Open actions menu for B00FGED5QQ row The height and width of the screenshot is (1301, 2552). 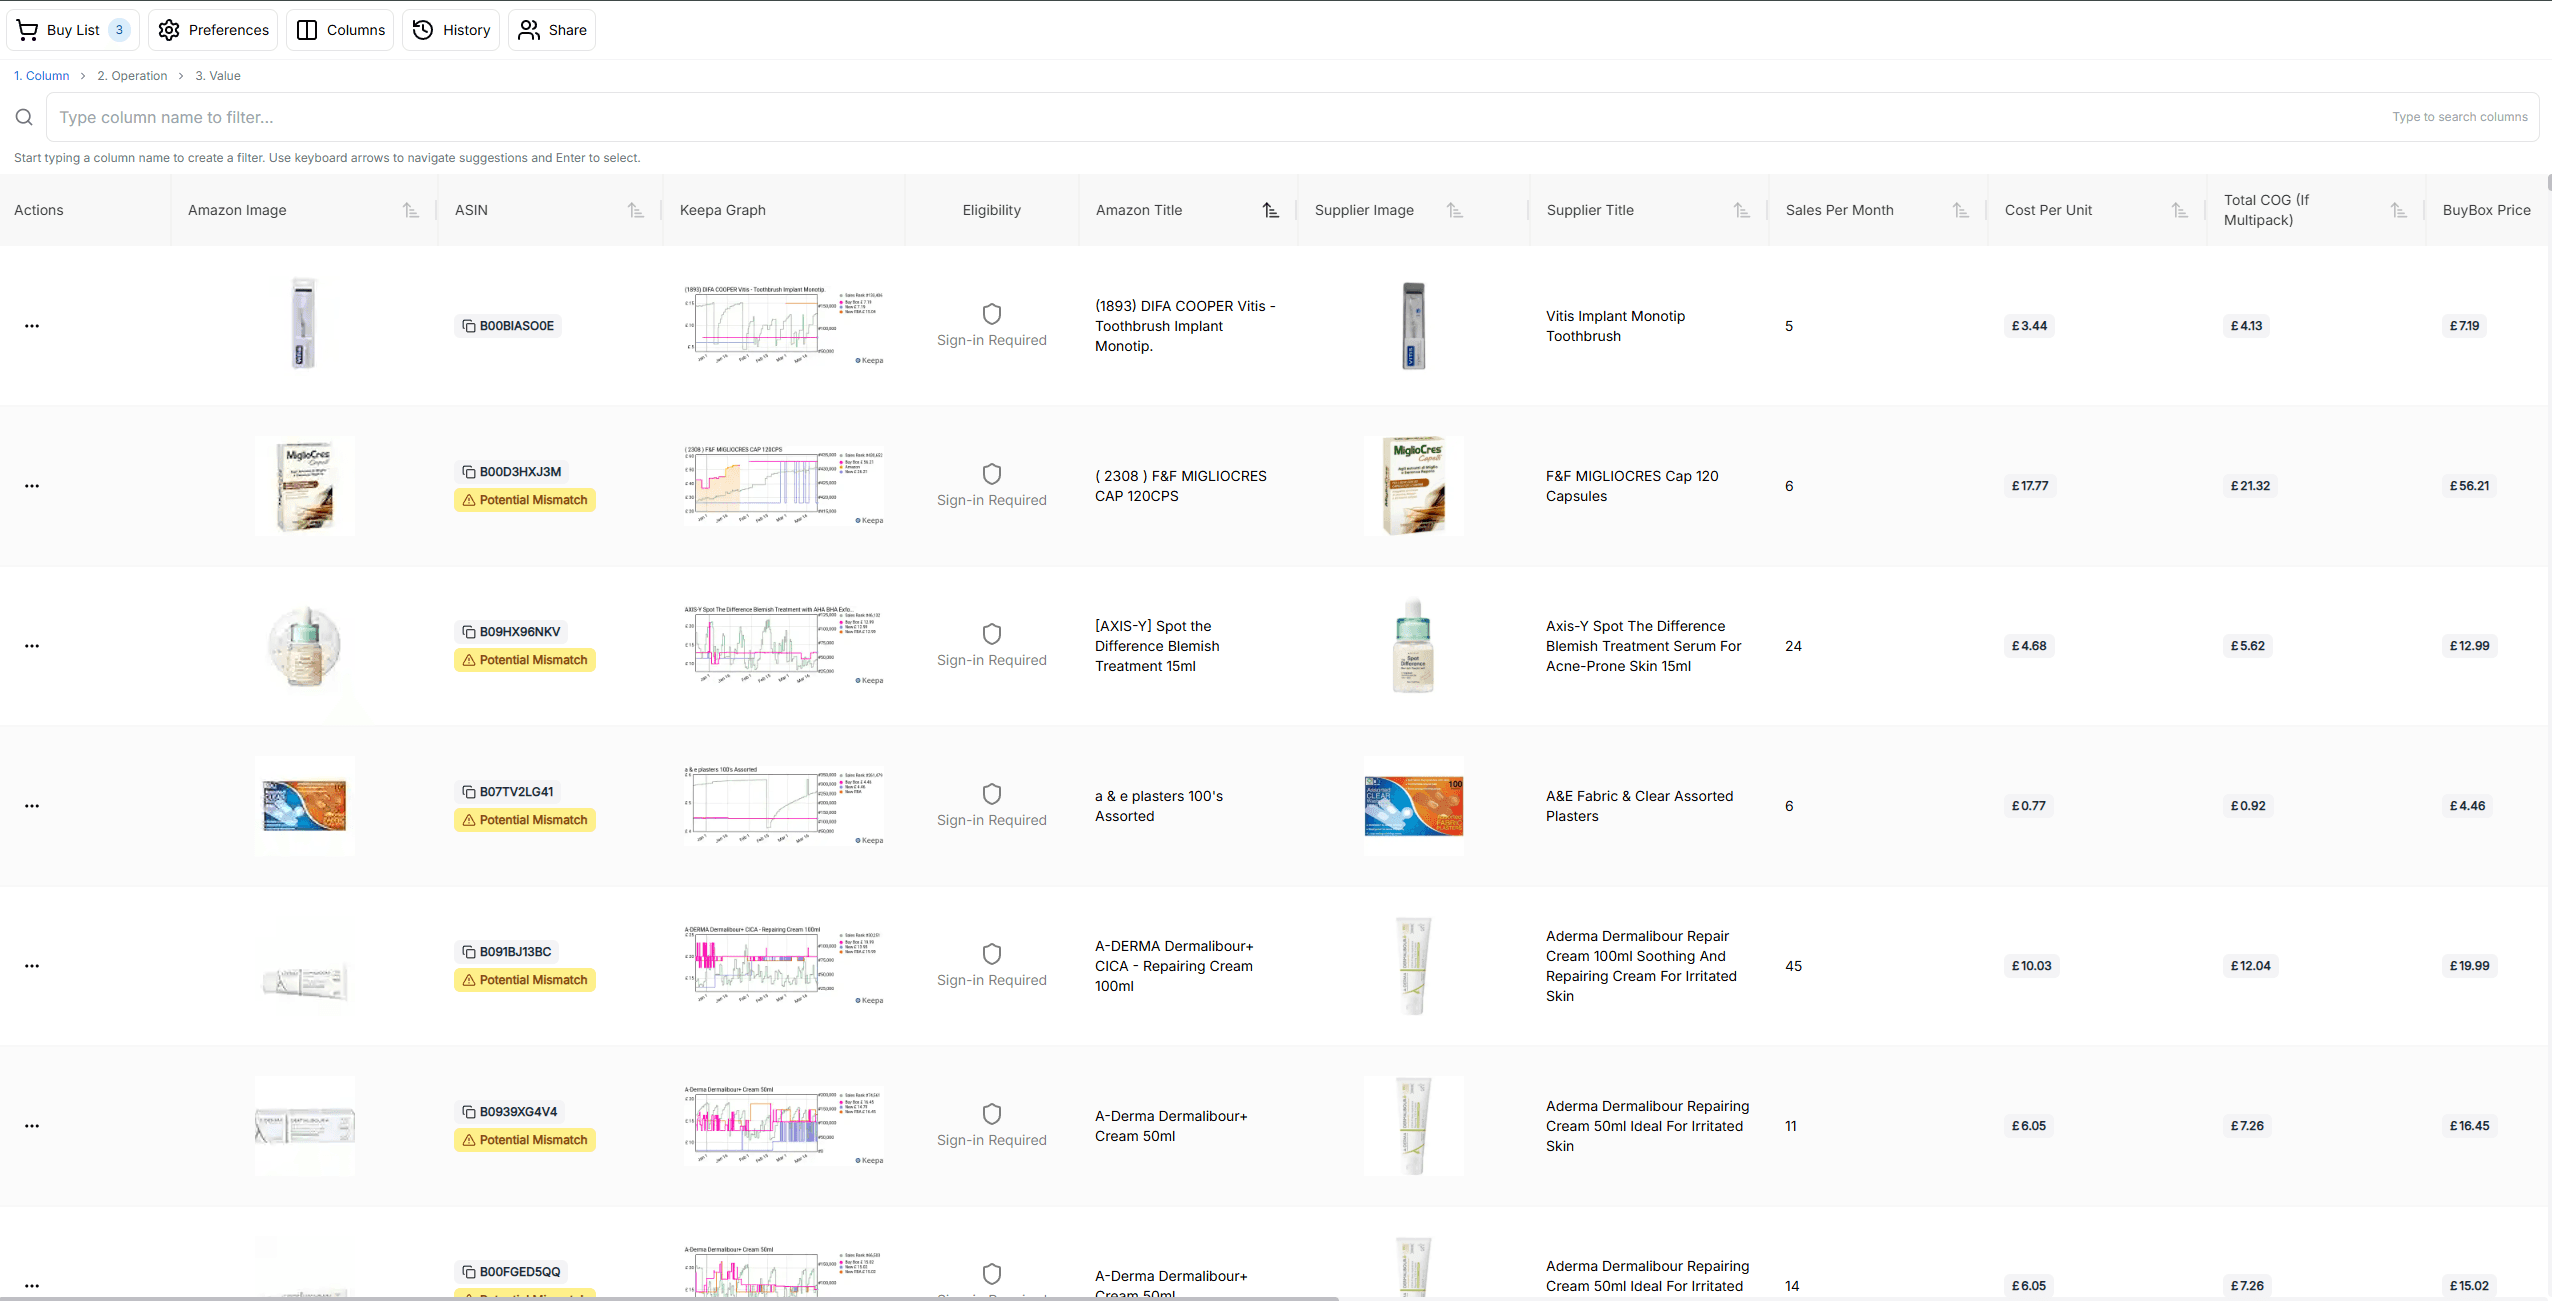[x=32, y=1286]
